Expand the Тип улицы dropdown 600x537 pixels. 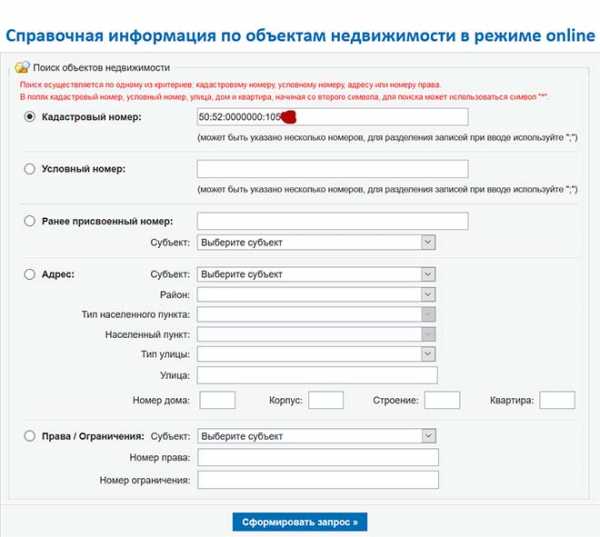[x=316, y=354]
